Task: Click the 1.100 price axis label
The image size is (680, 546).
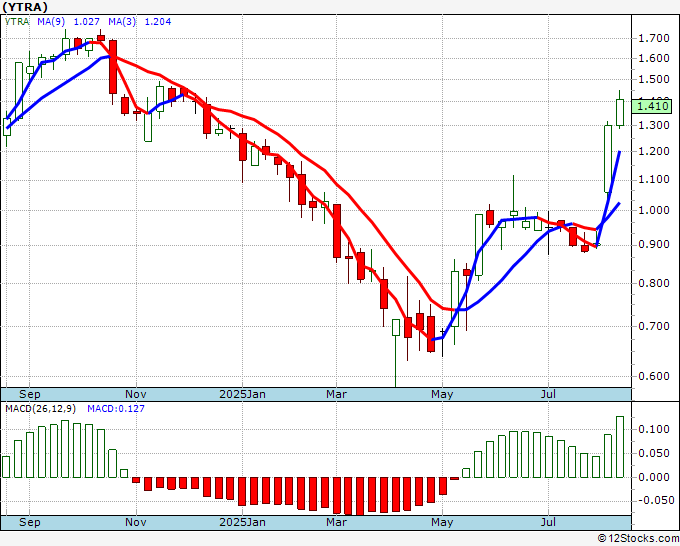Action: click(x=654, y=180)
